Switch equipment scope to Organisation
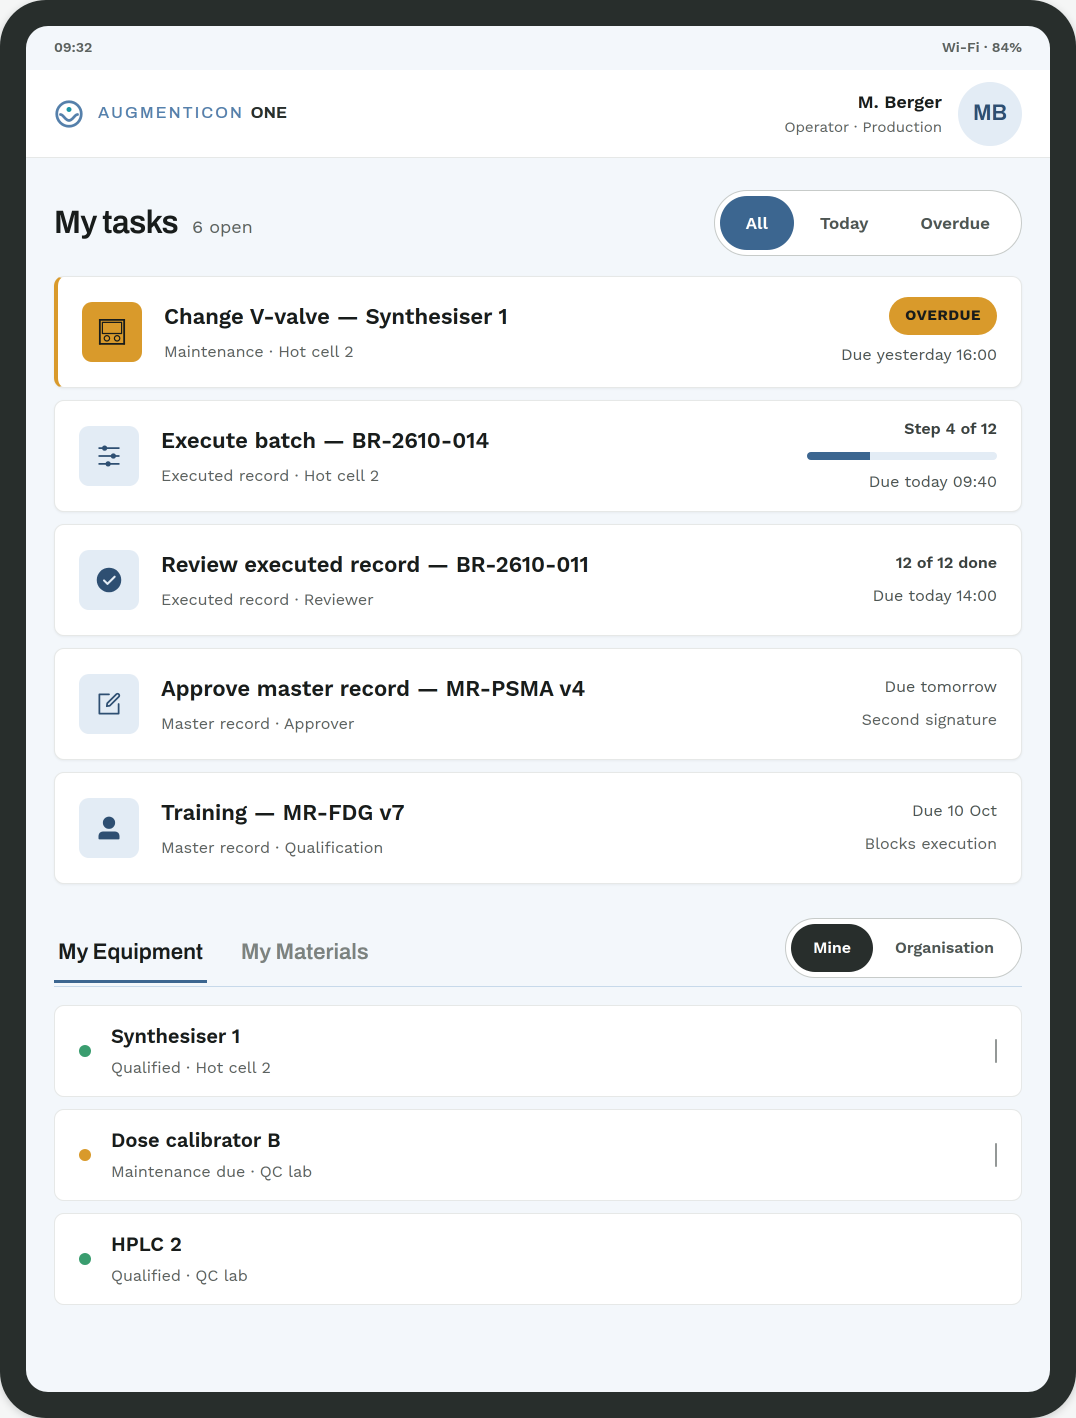 pos(944,948)
